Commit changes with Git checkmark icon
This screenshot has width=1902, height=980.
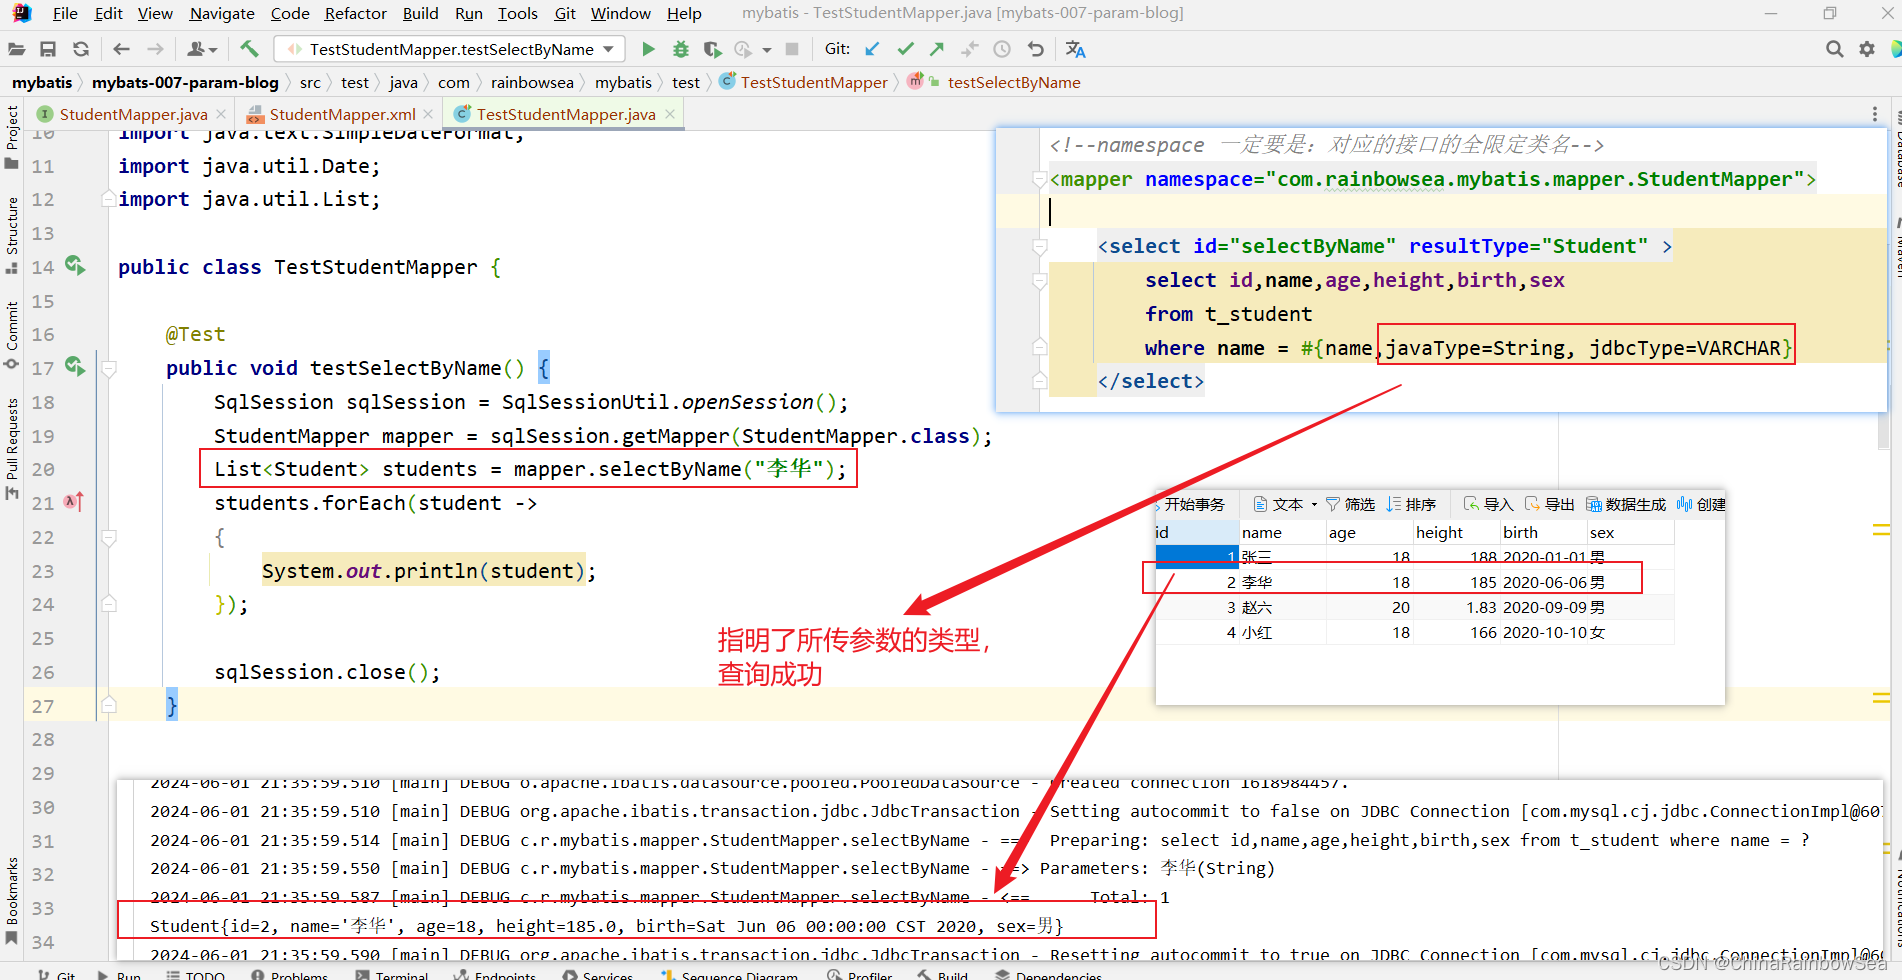pyautogui.click(x=905, y=49)
